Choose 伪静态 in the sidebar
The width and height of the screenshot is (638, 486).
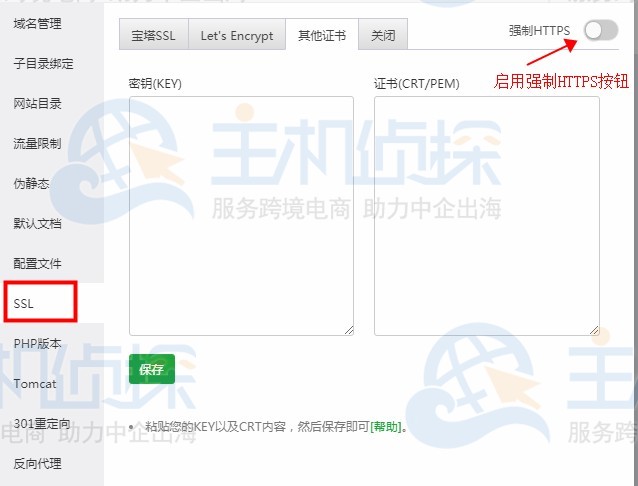click(x=31, y=184)
